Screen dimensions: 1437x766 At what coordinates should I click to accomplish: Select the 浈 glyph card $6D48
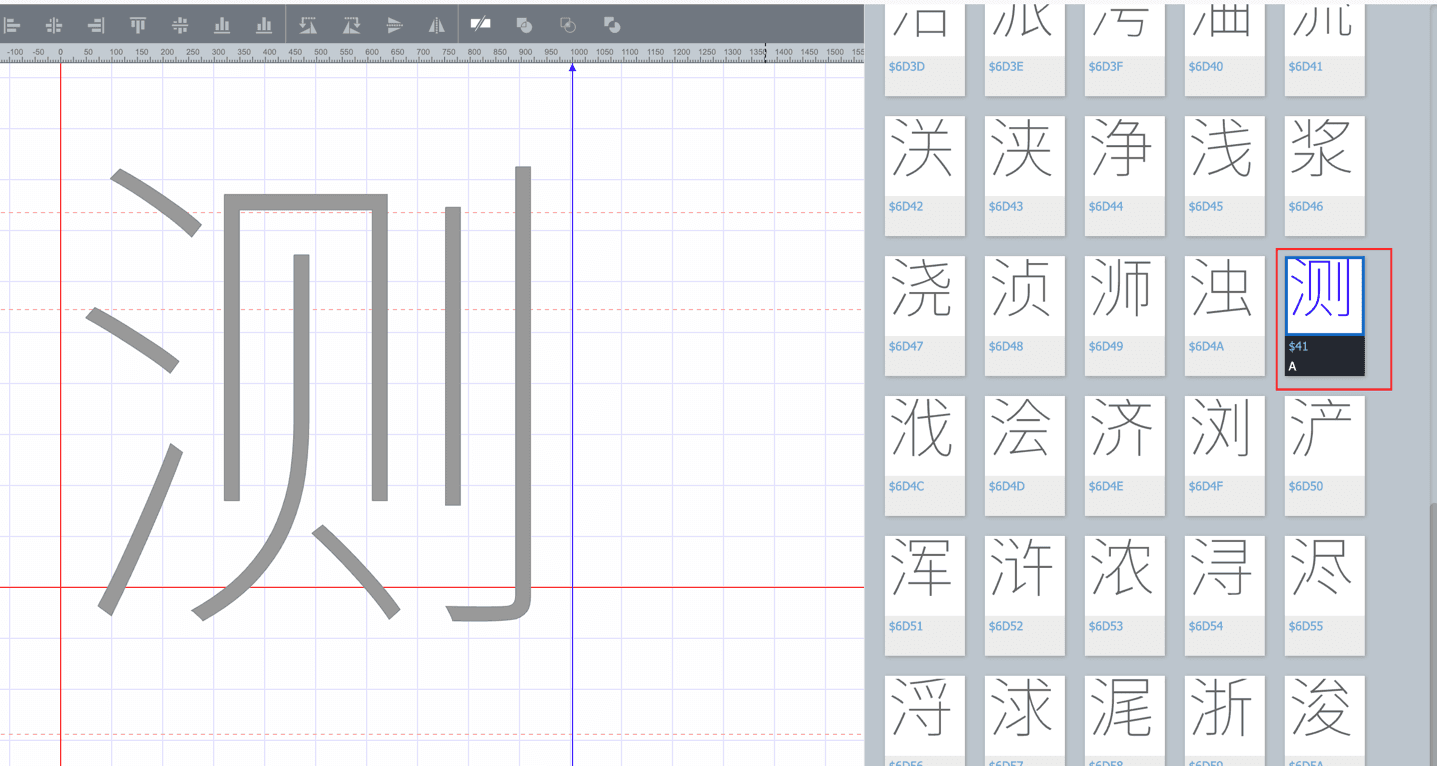1025,316
